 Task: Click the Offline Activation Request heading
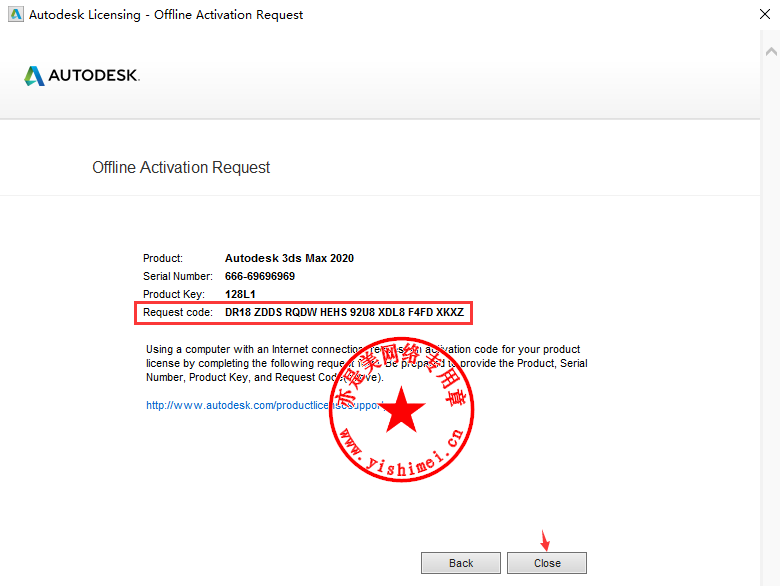tap(181, 167)
